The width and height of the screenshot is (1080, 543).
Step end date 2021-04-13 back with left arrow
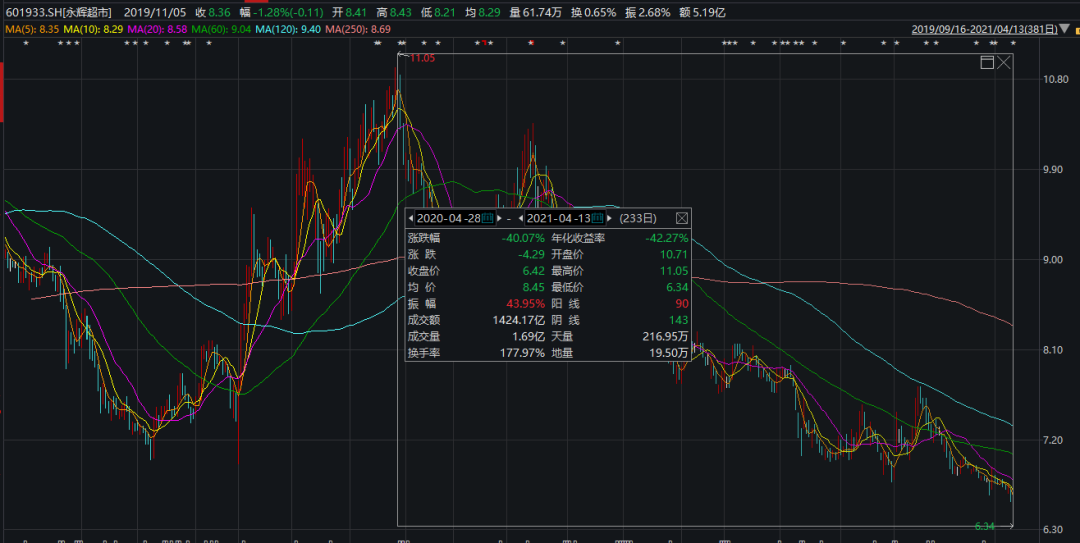(521, 218)
